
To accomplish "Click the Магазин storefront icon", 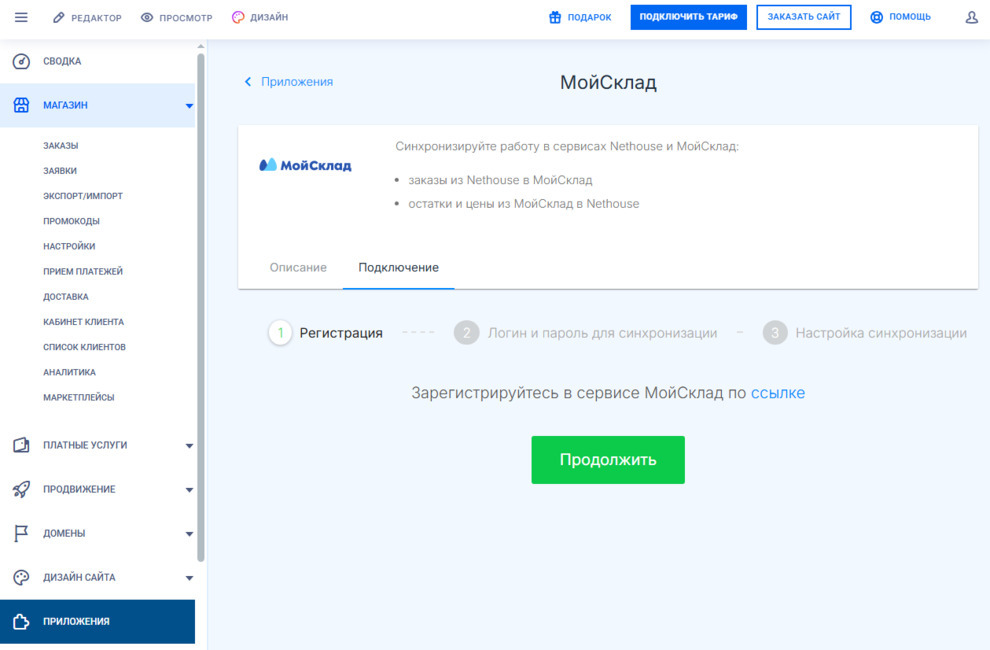I will tap(21, 105).
